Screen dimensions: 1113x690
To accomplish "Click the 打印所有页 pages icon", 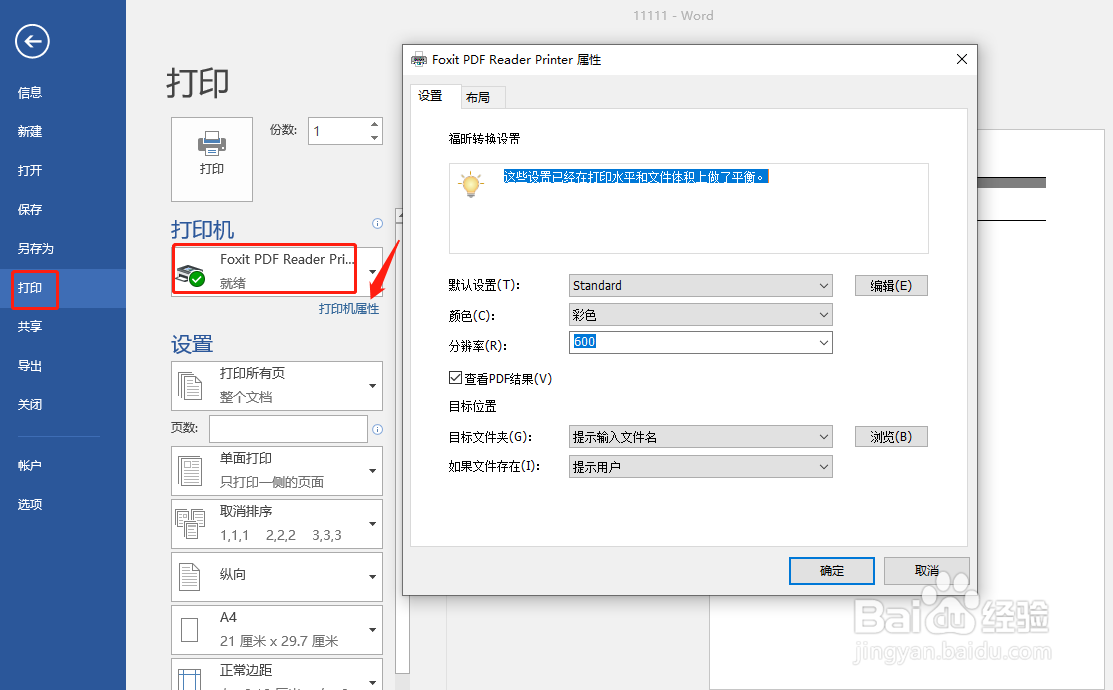I will tap(190, 385).
